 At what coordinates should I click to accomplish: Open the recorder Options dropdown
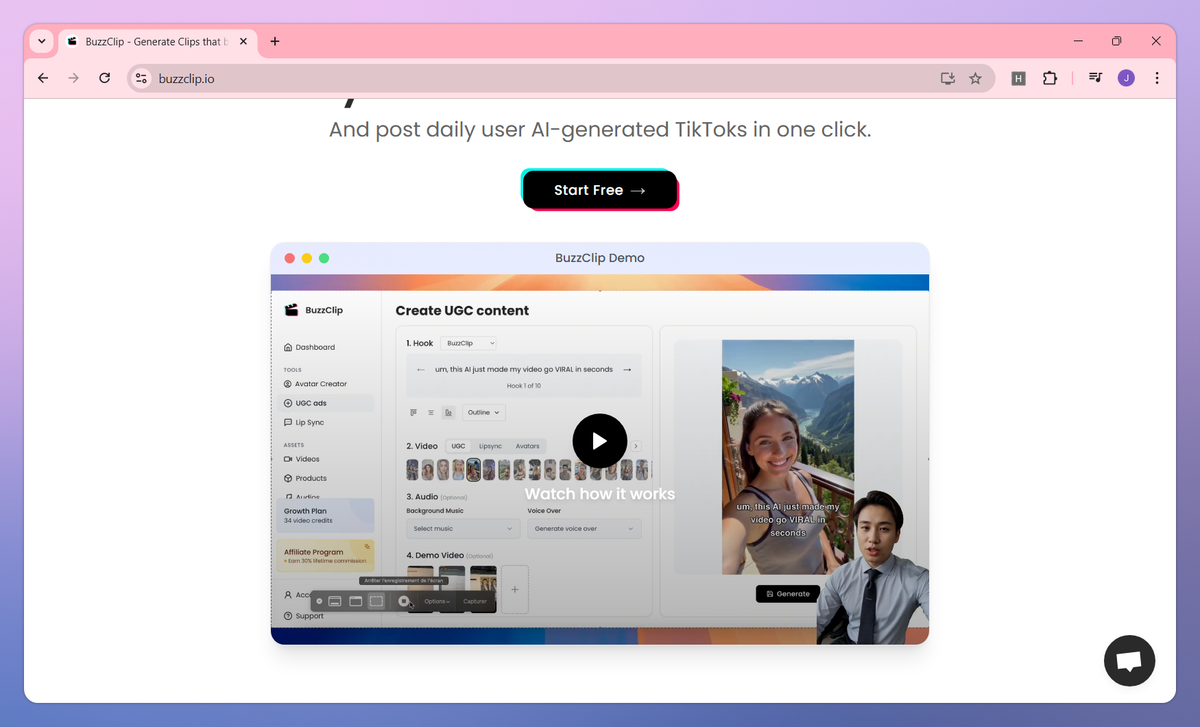pyautogui.click(x=436, y=601)
